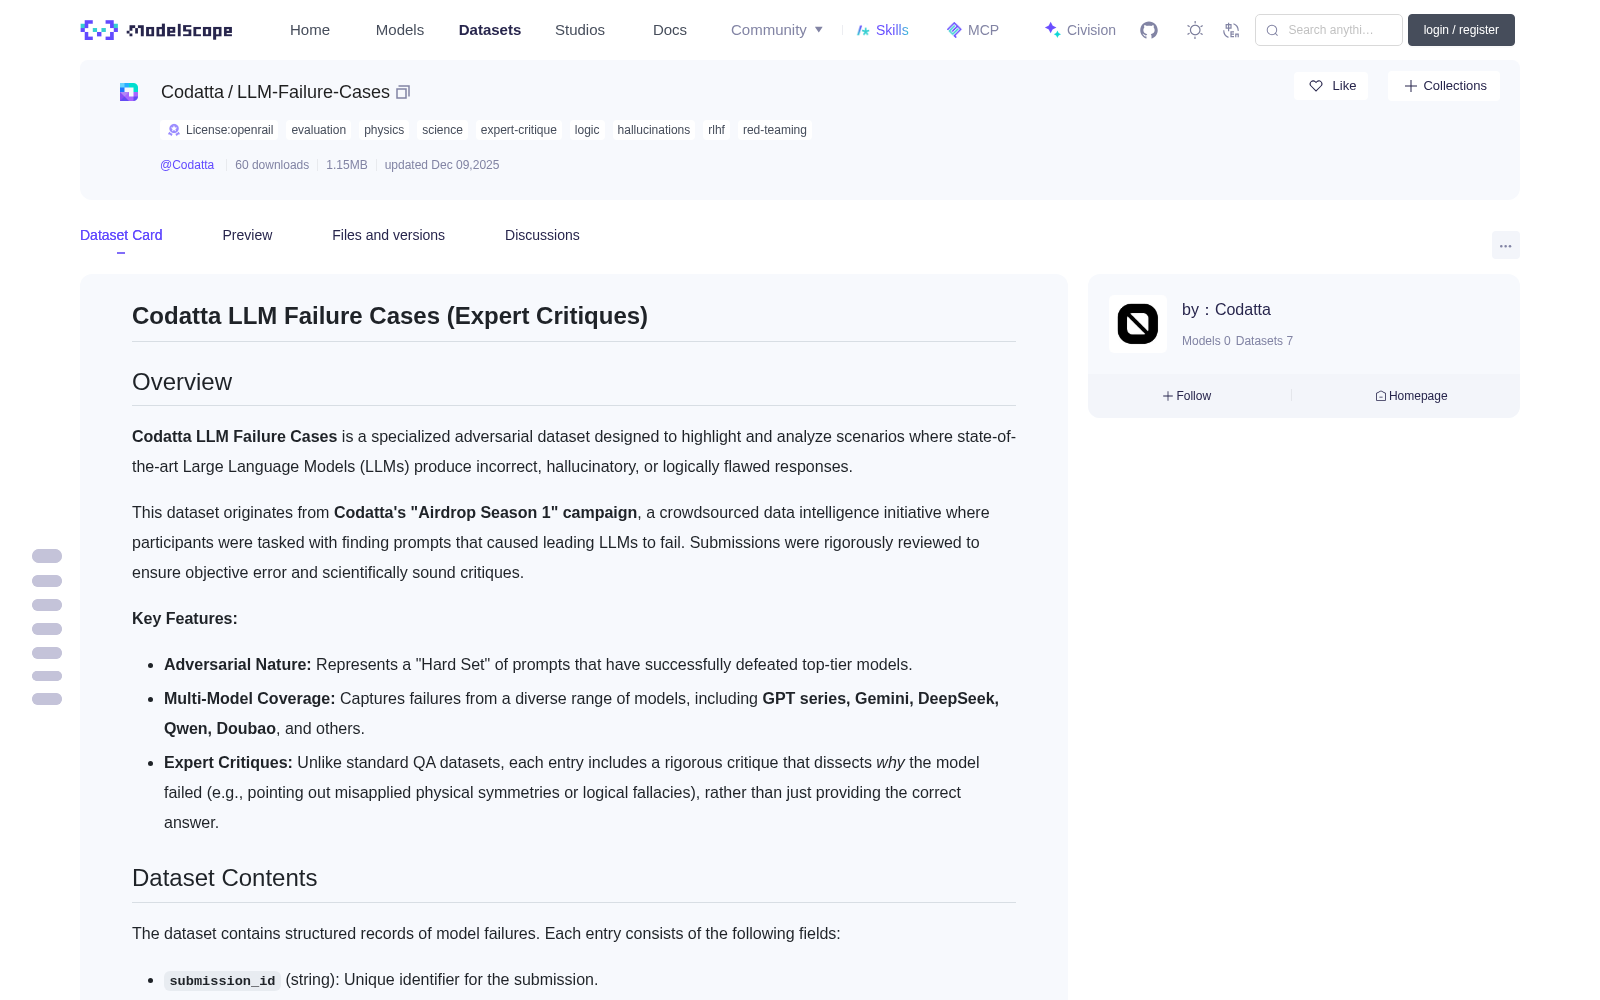Open the GitHub repository icon
The width and height of the screenshot is (1600, 1000).
[x=1149, y=30]
